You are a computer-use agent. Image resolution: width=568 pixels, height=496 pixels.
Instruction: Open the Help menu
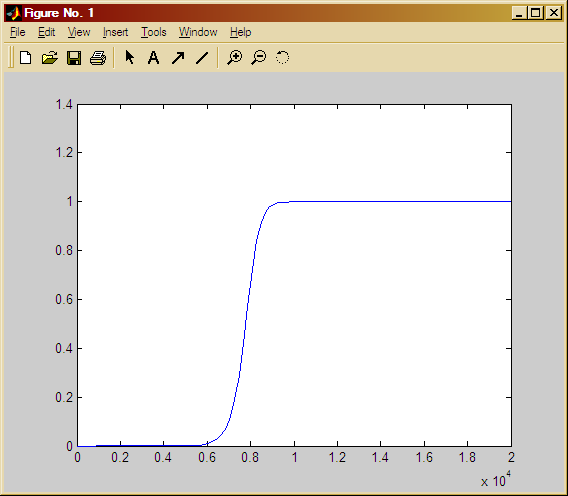tap(241, 32)
